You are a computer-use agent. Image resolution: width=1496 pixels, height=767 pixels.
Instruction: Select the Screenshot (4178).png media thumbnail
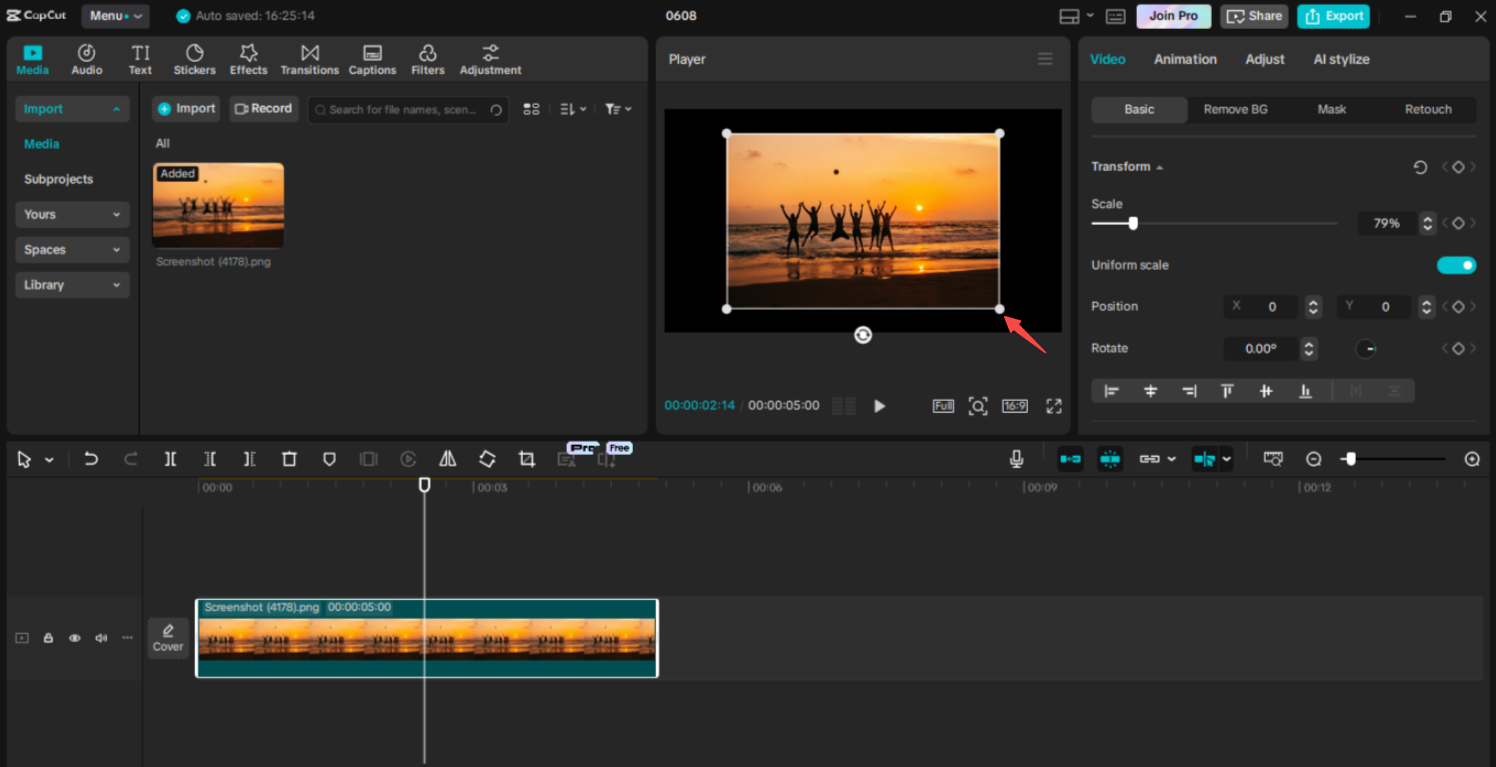pyautogui.click(x=218, y=205)
